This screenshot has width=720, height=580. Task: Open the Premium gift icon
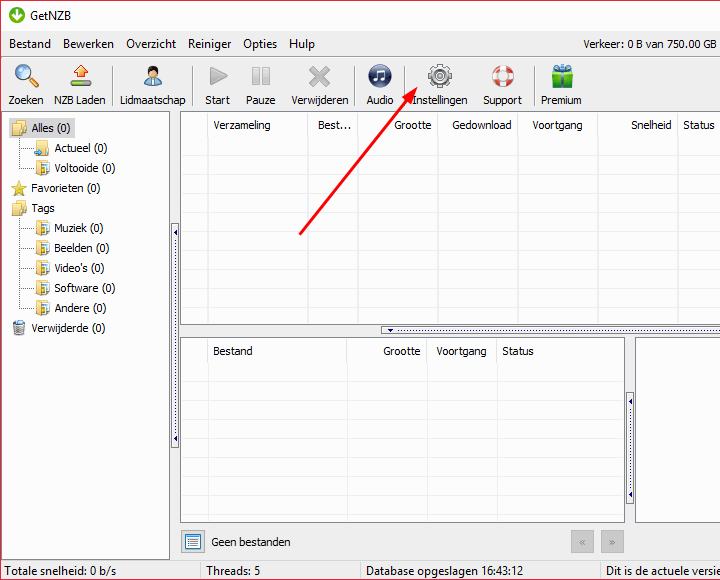coord(562,76)
